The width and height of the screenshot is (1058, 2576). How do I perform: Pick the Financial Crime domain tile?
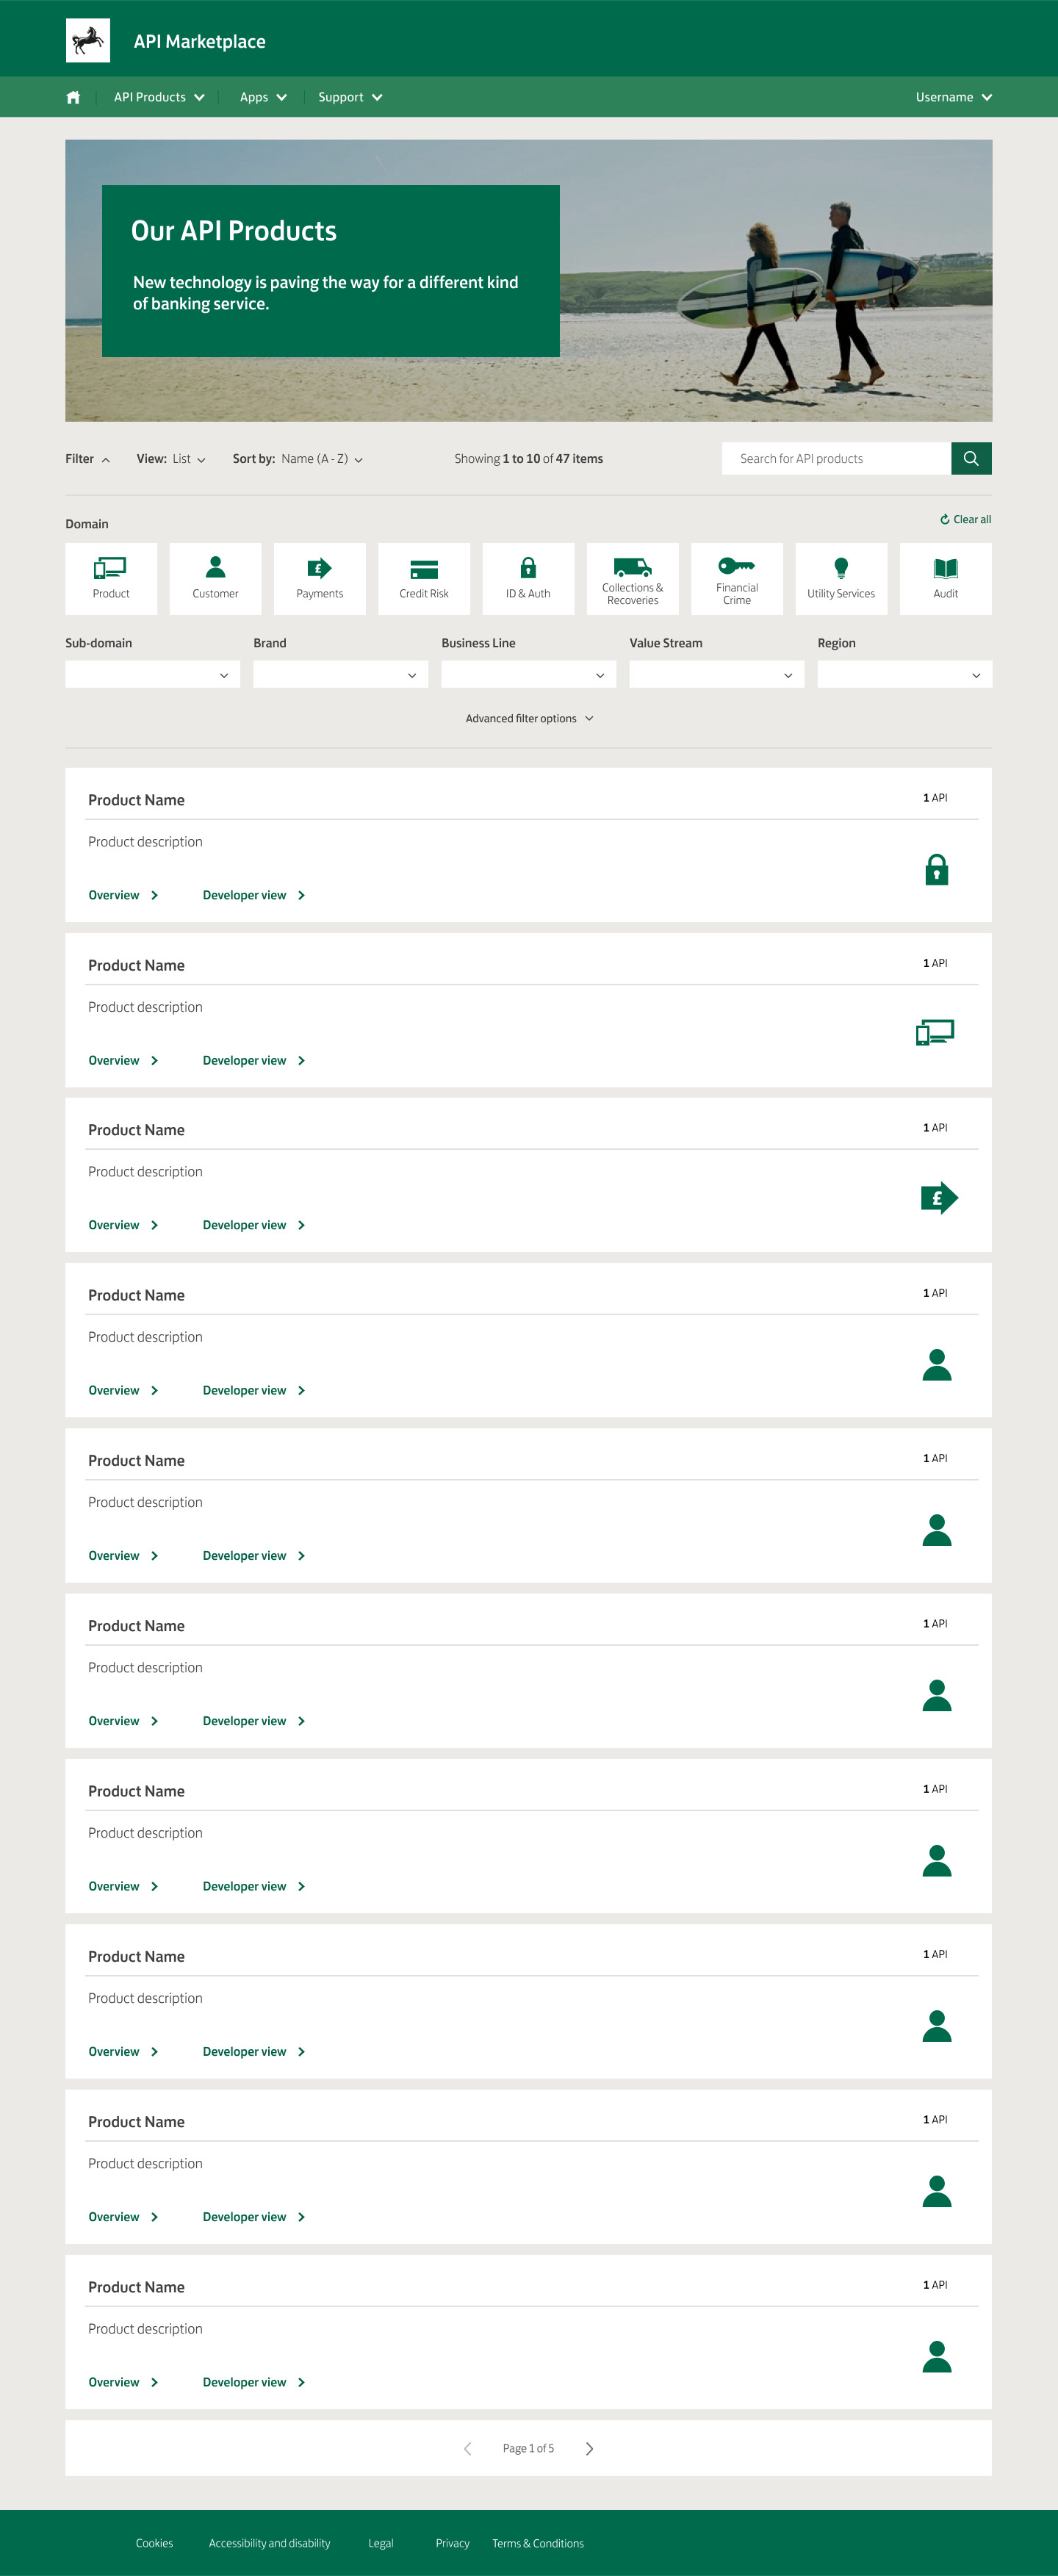[x=737, y=578]
